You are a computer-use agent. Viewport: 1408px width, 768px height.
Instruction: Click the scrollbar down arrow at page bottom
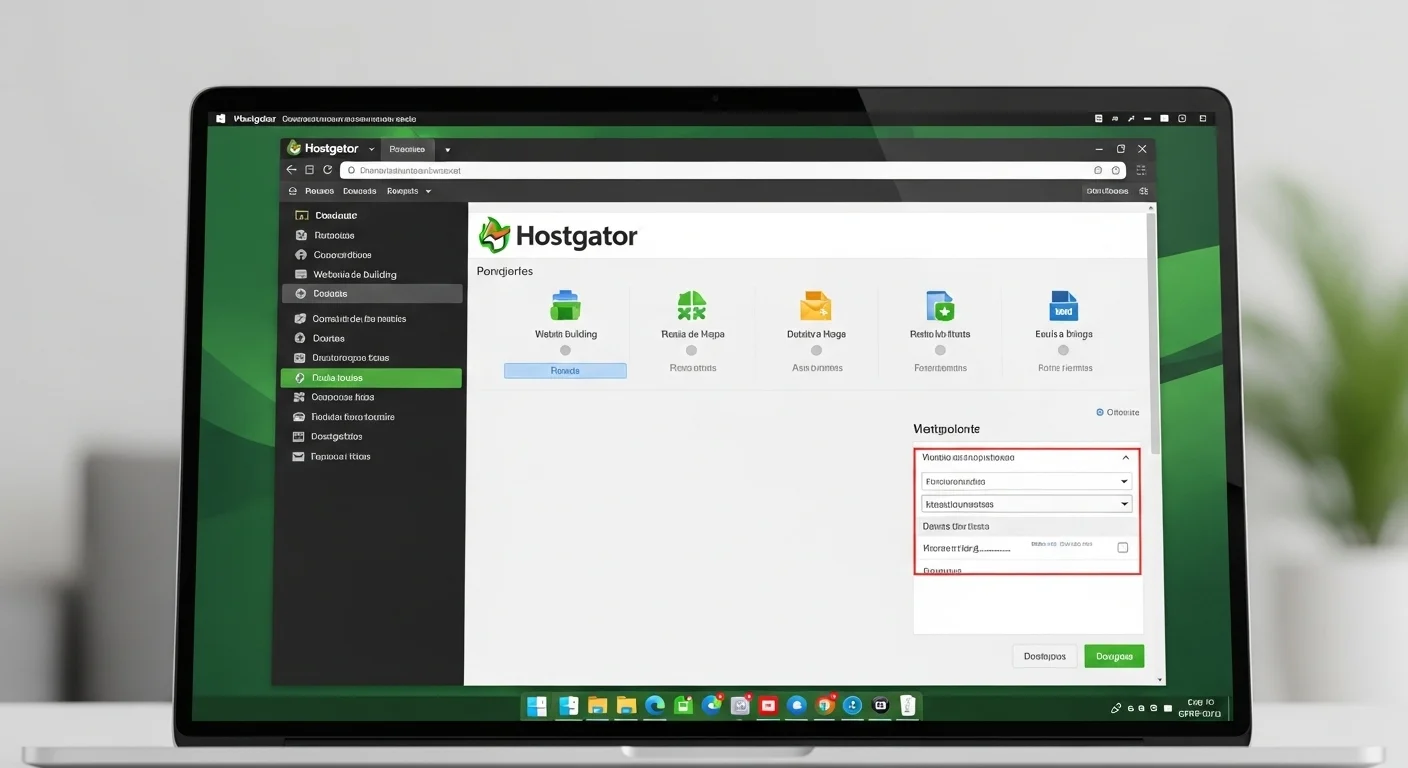(x=1159, y=680)
